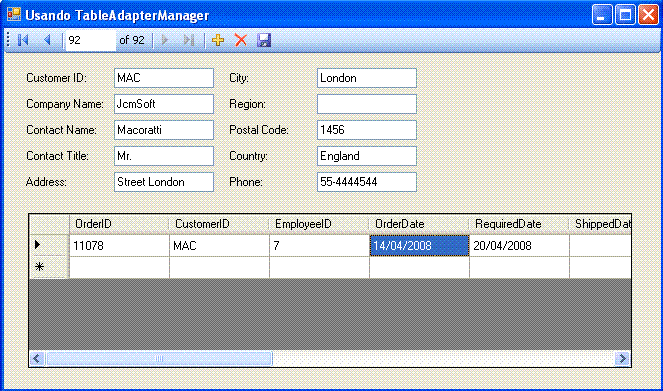Click the Move Previous arrow icon
The height and width of the screenshot is (391, 663).
(47, 40)
